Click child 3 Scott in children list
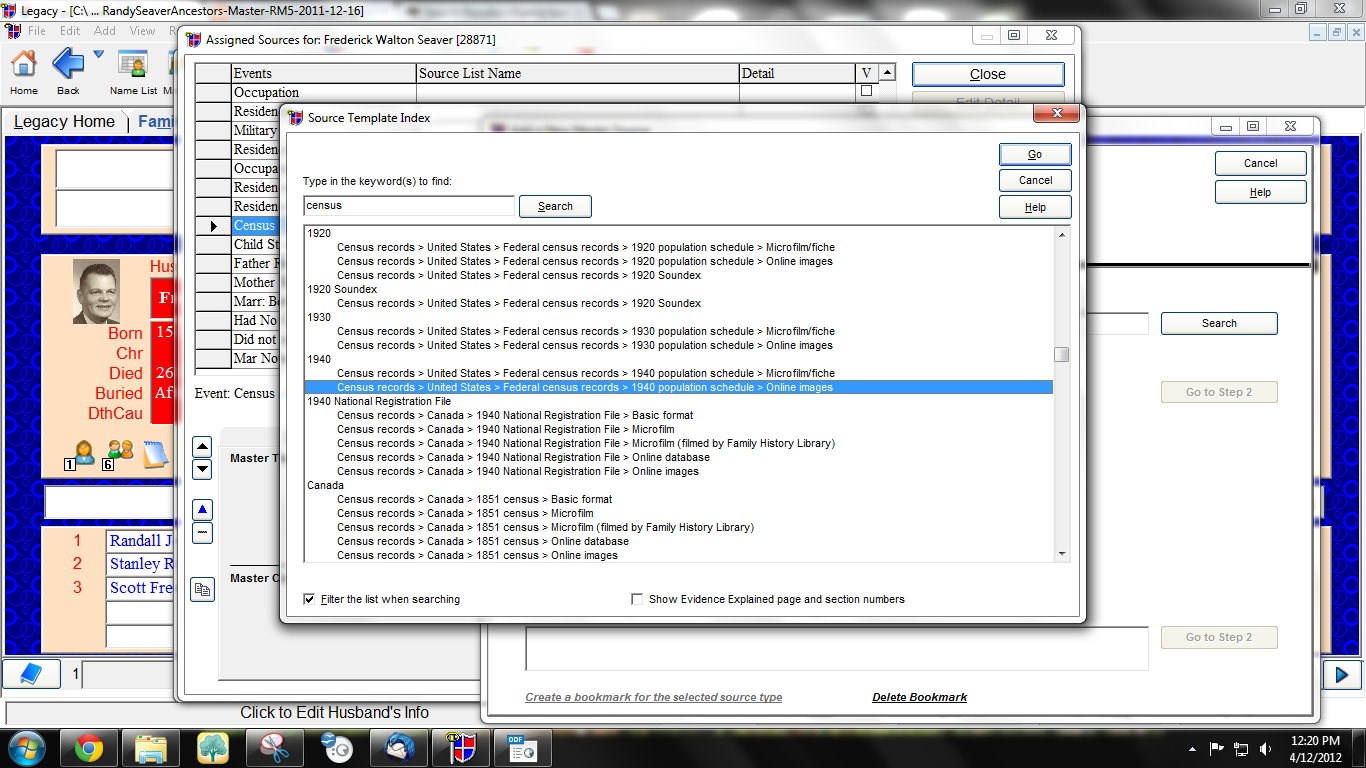1366x768 pixels. coord(140,588)
